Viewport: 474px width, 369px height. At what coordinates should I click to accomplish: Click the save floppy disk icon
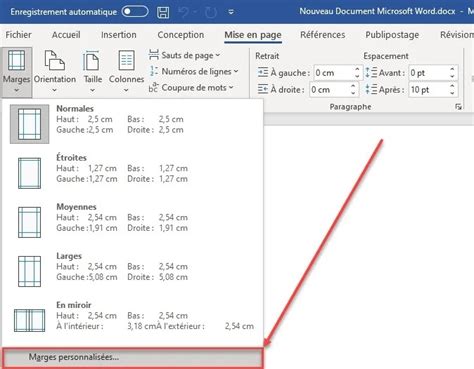point(163,12)
